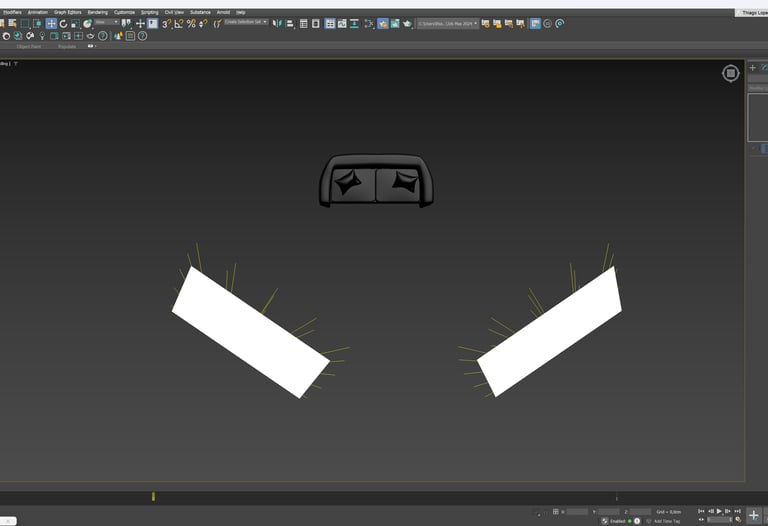Switch to the Populate ribbon tab
The image size is (768, 526).
click(67, 47)
